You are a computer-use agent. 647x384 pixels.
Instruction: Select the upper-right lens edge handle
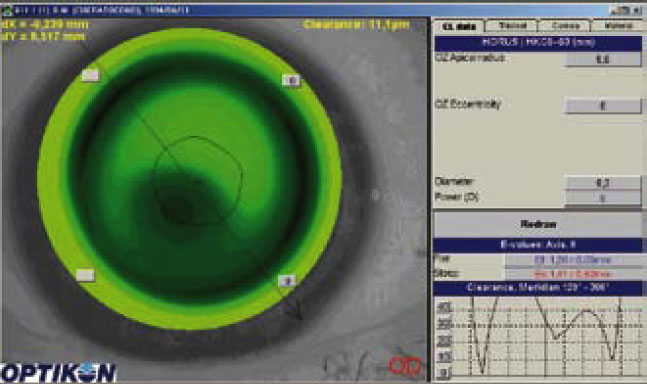[x=291, y=80]
